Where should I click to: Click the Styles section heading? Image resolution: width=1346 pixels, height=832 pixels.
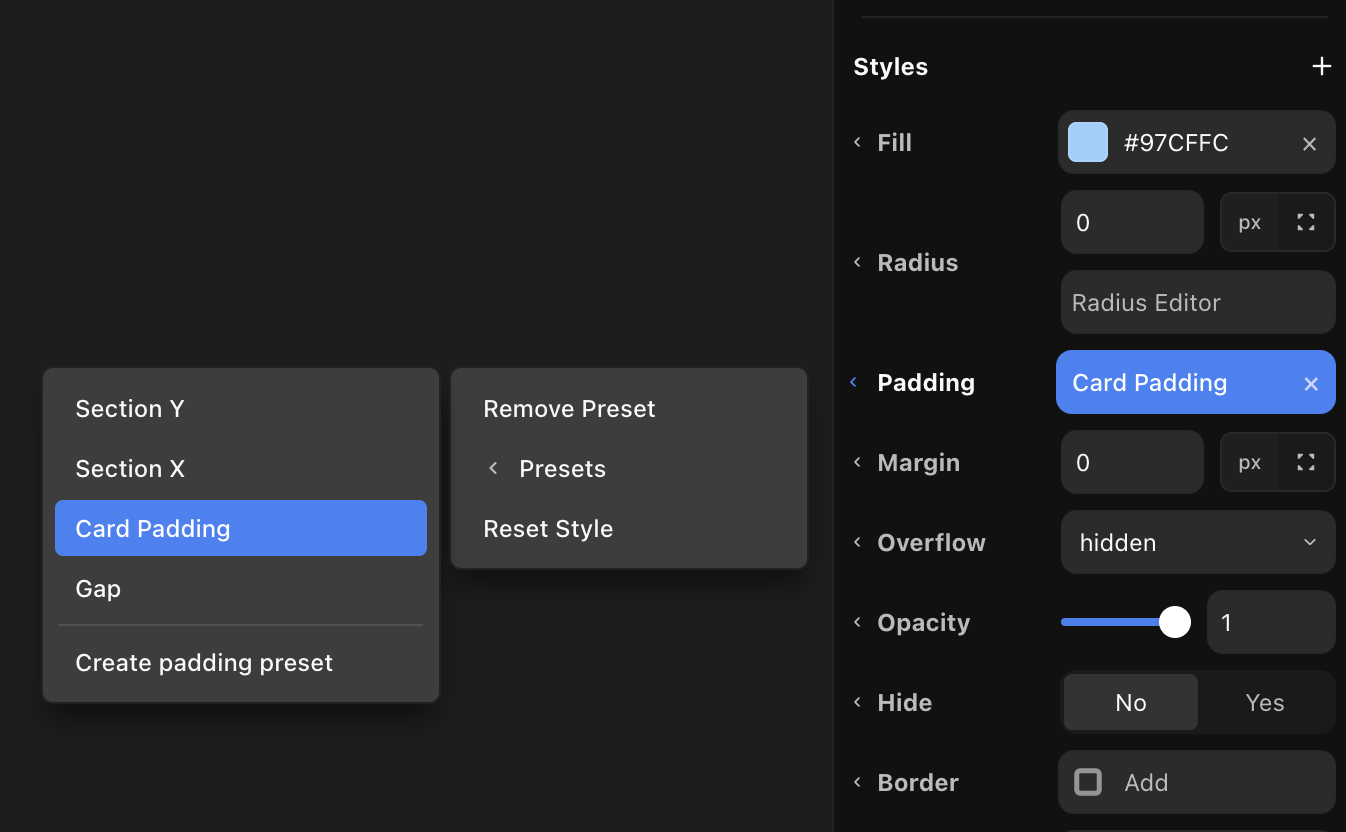click(x=890, y=67)
